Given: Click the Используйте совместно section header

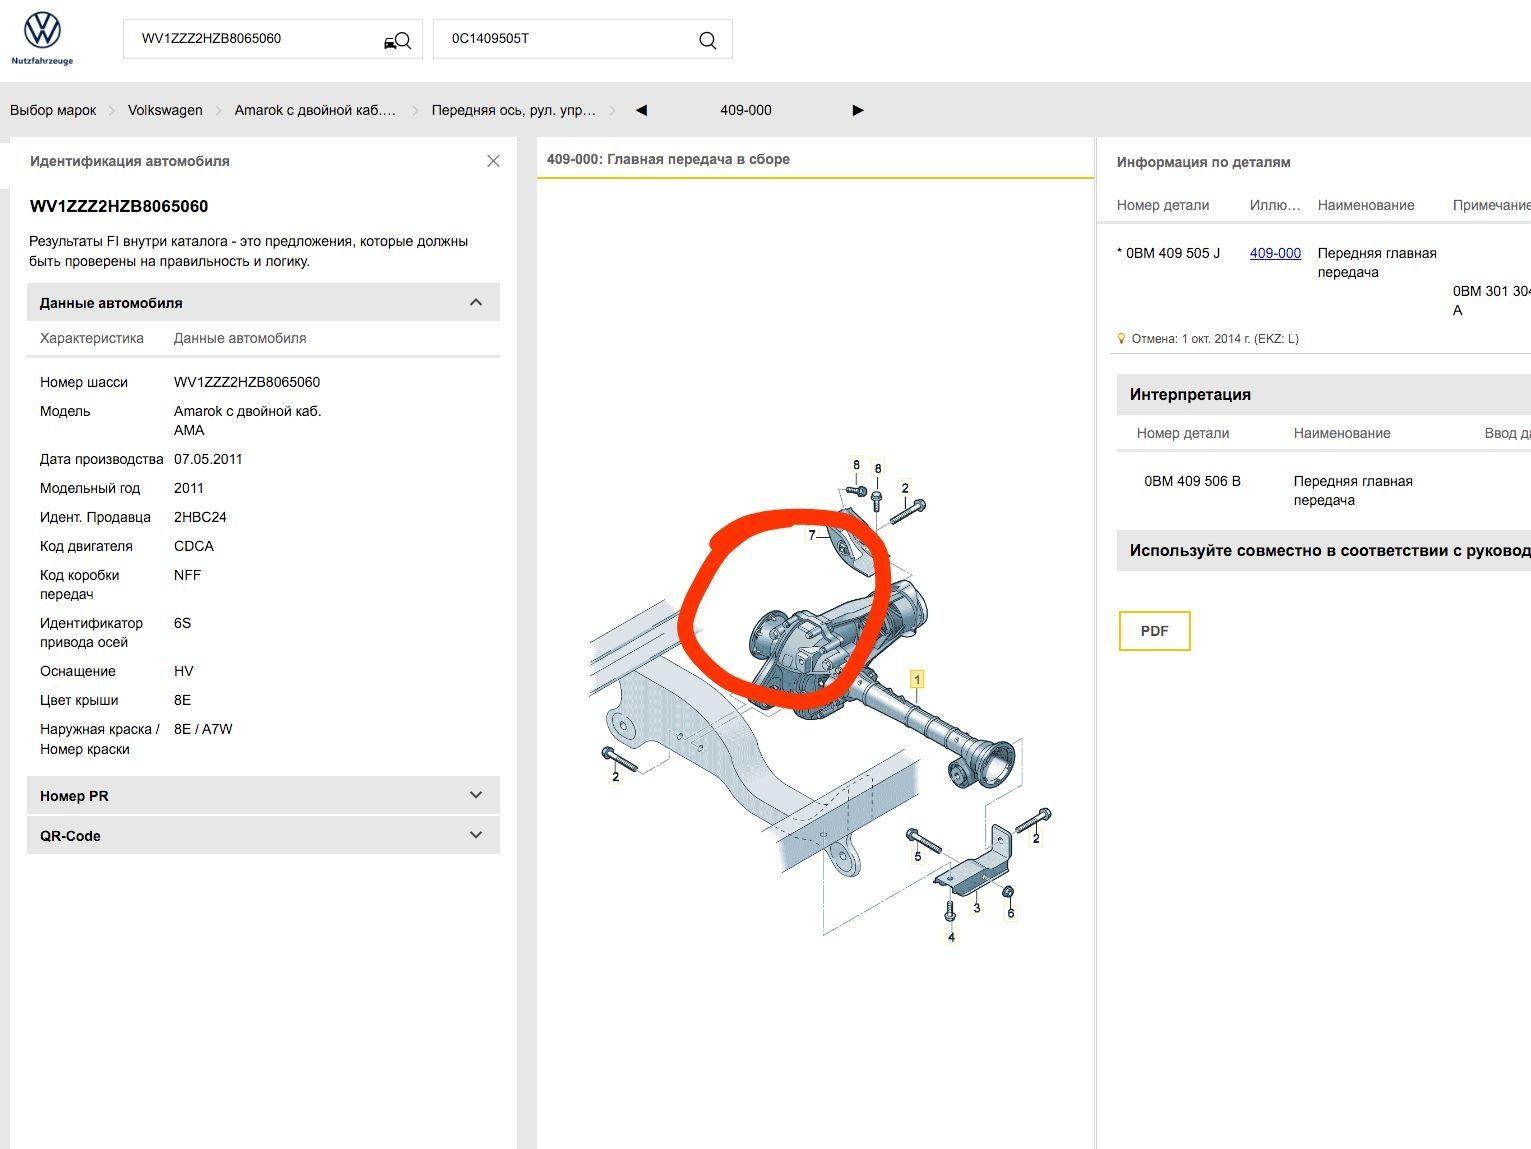Looking at the screenshot, I should click(x=1323, y=550).
